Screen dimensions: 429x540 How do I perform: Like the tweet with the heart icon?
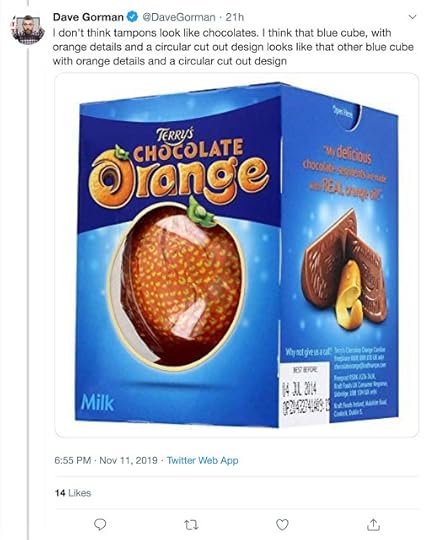pos(282,525)
